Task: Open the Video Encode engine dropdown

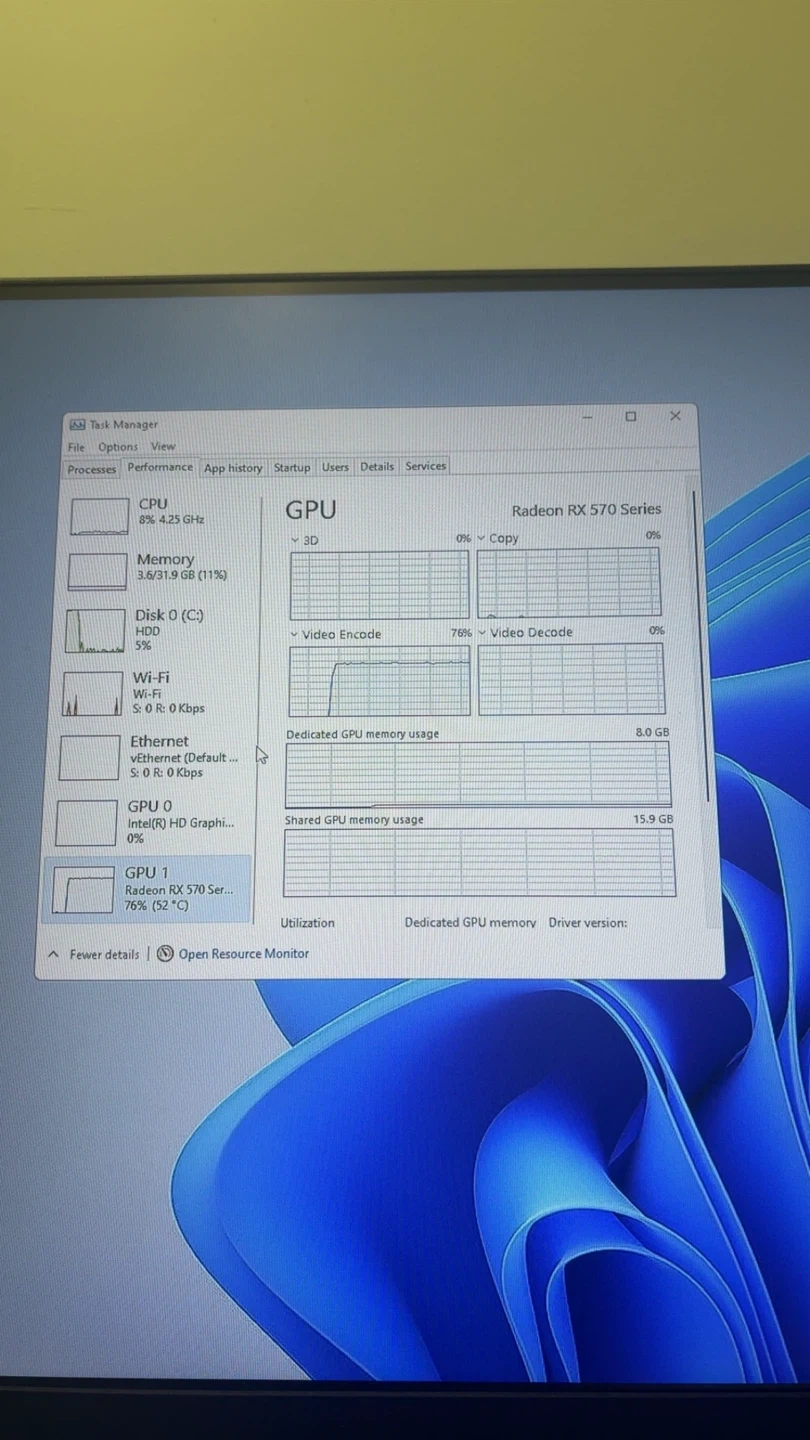Action: coord(294,635)
